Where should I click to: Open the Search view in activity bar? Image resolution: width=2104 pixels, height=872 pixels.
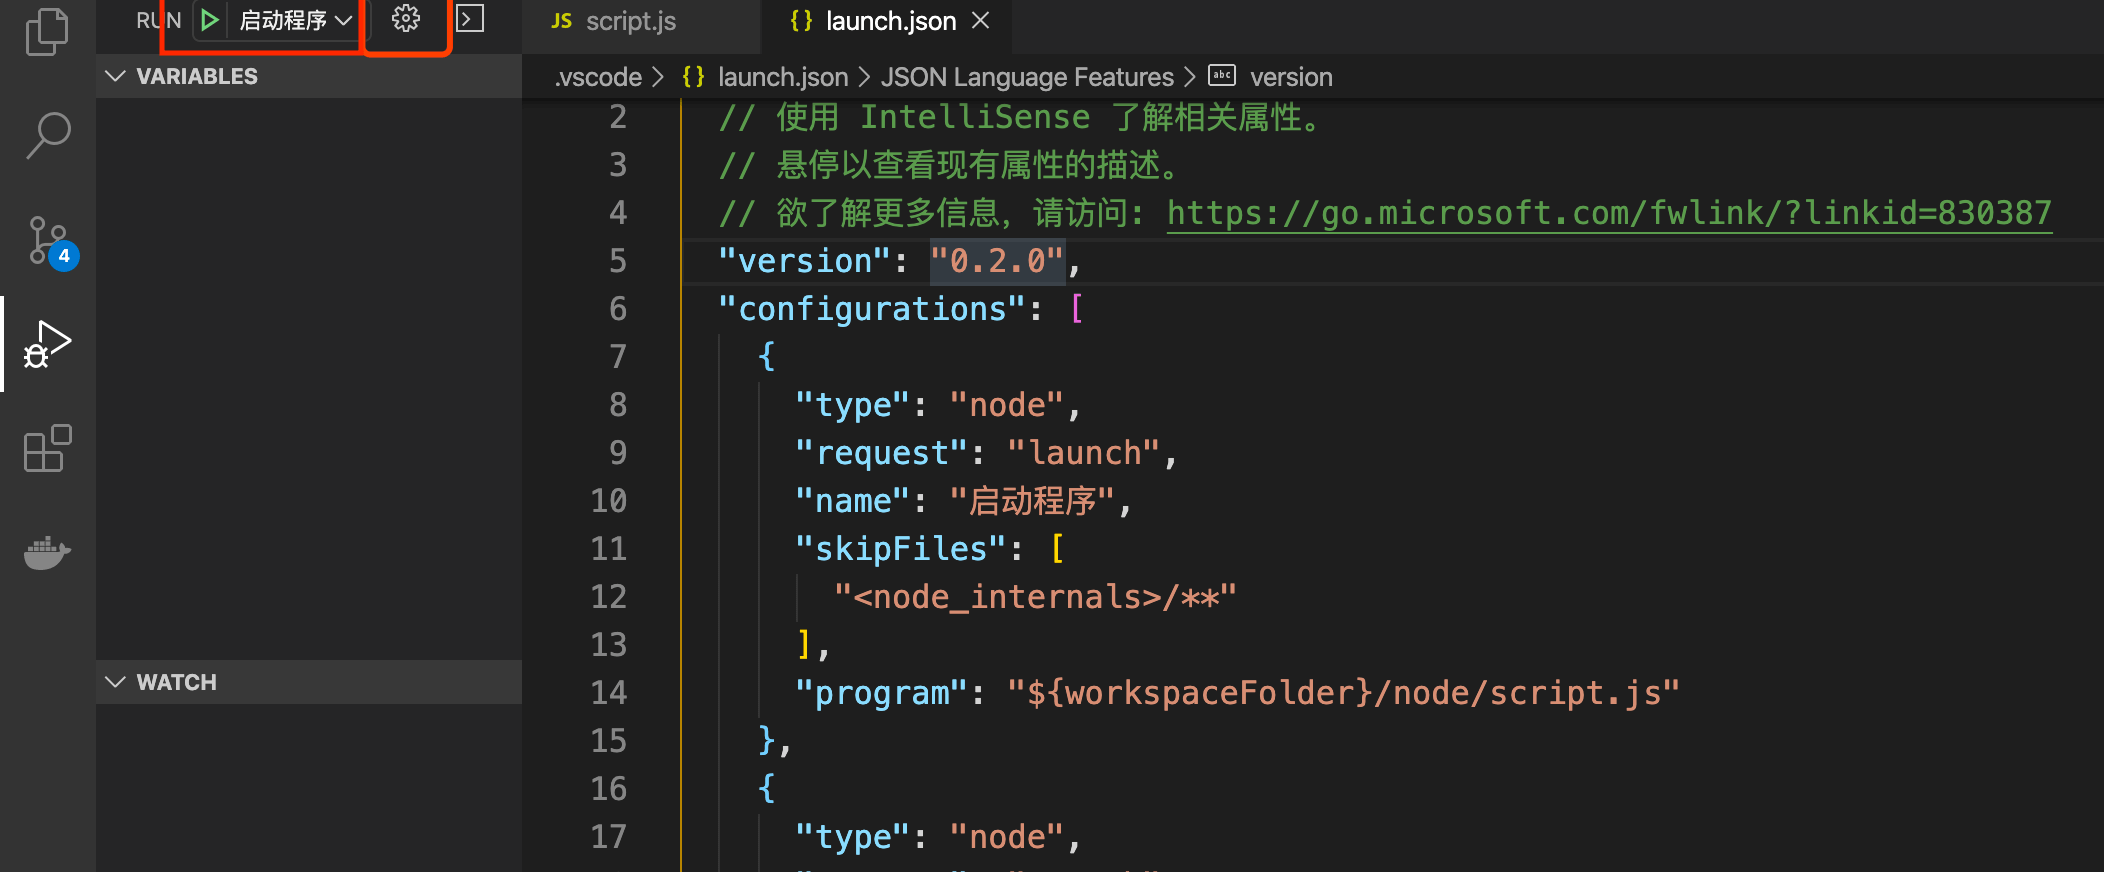pyautogui.click(x=47, y=135)
